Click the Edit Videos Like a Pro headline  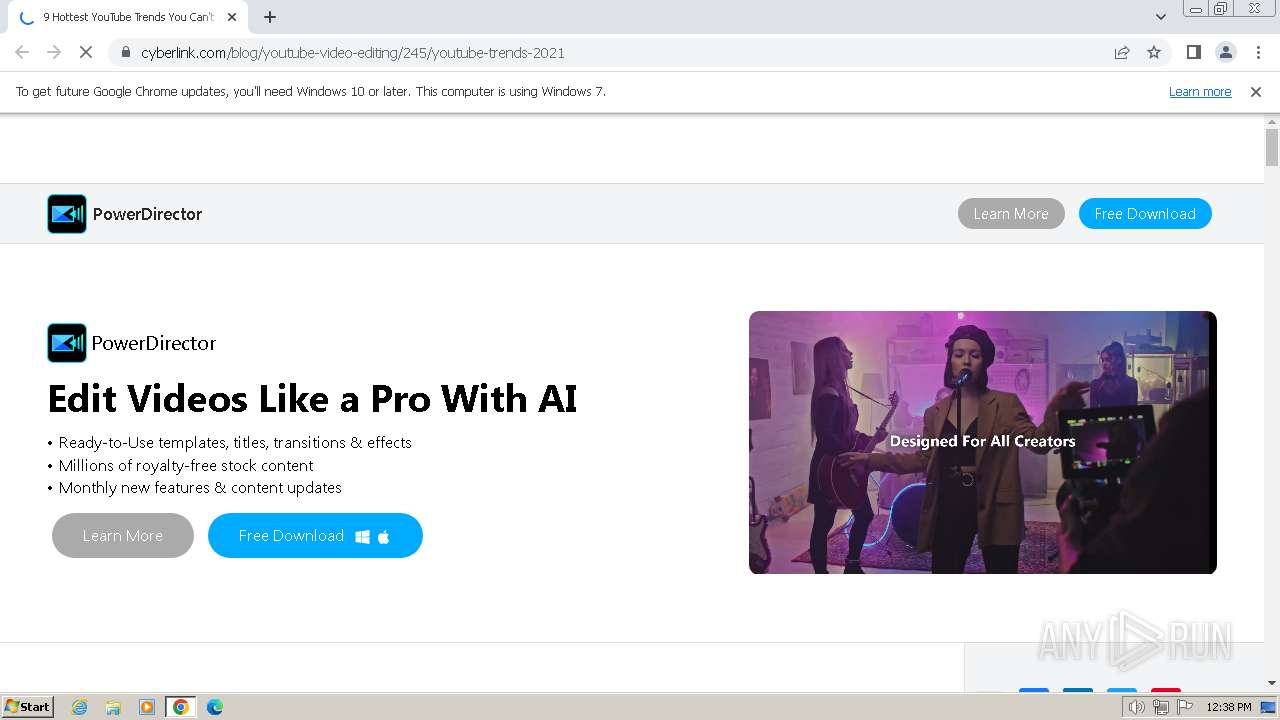[x=312, y=399]
